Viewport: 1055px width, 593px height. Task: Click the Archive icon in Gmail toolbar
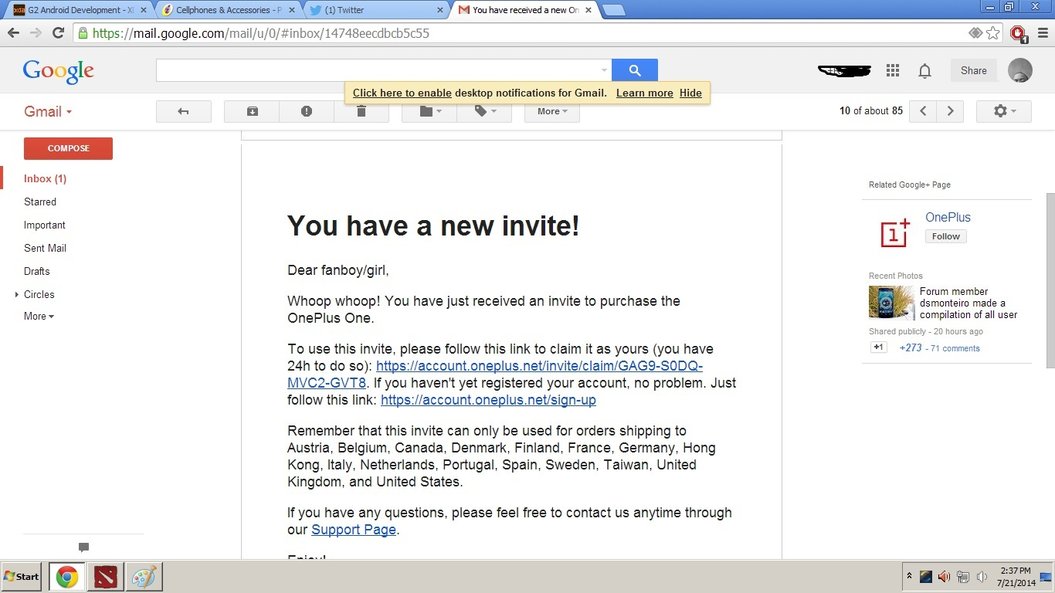[x=252, y=111]
